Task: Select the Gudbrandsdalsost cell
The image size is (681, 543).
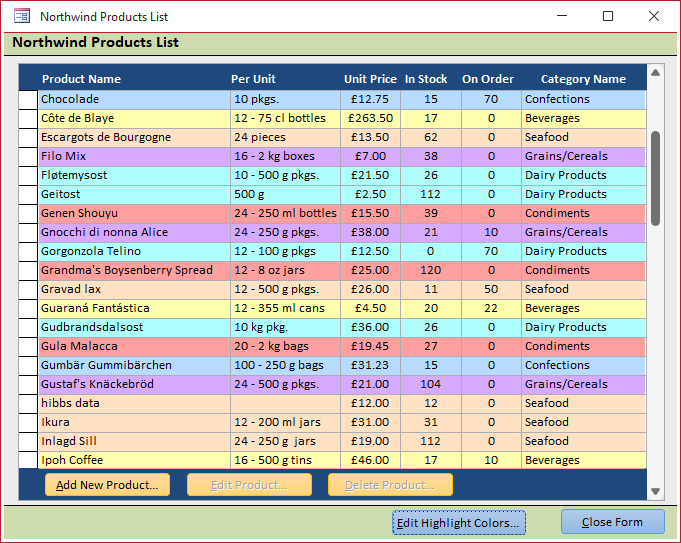Action: (134, 328)
